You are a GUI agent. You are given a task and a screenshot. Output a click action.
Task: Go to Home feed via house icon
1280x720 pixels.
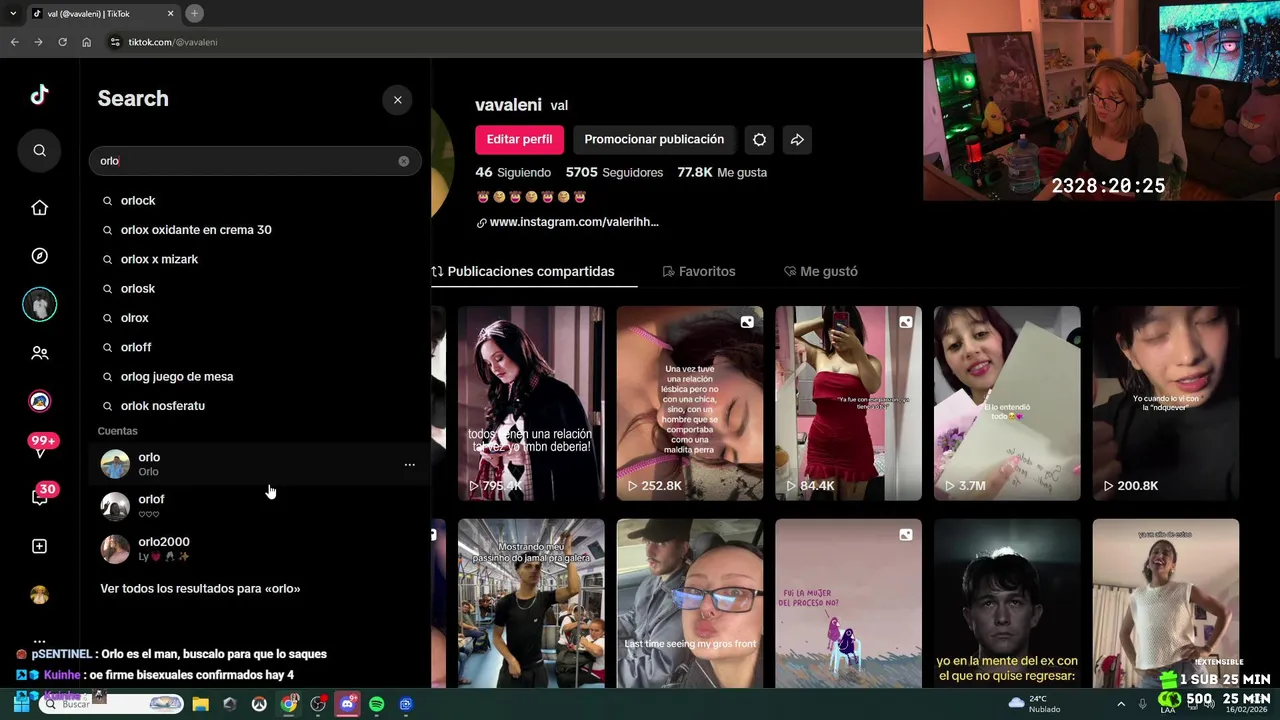40,208
